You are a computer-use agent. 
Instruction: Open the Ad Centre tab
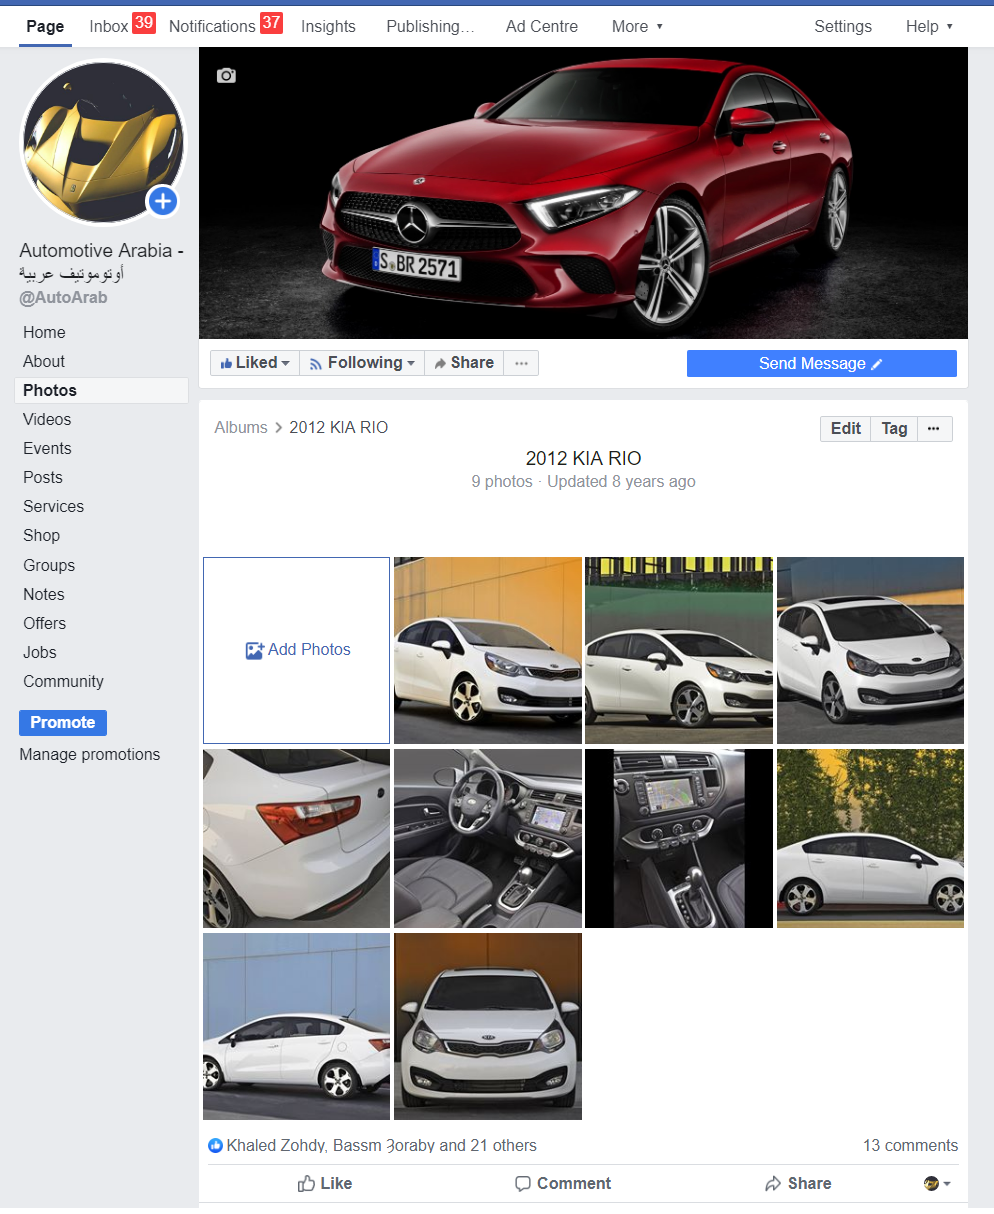[542, 26]
